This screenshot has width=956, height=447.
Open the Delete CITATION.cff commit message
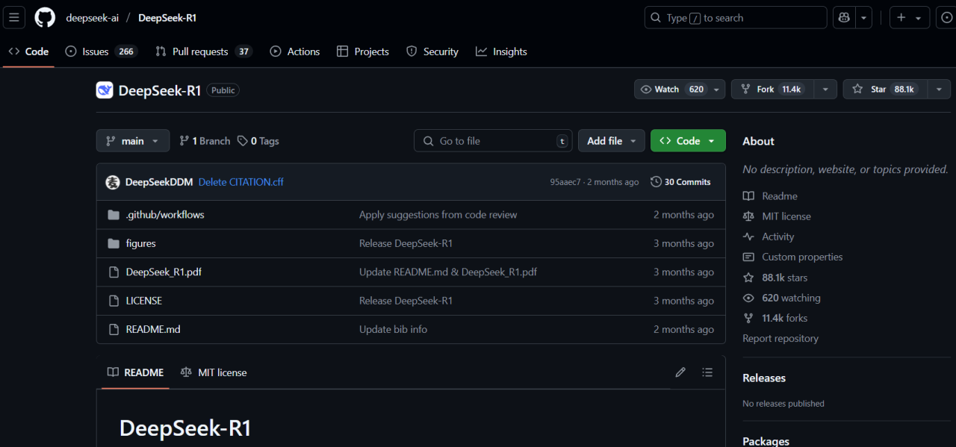[241, 182]
